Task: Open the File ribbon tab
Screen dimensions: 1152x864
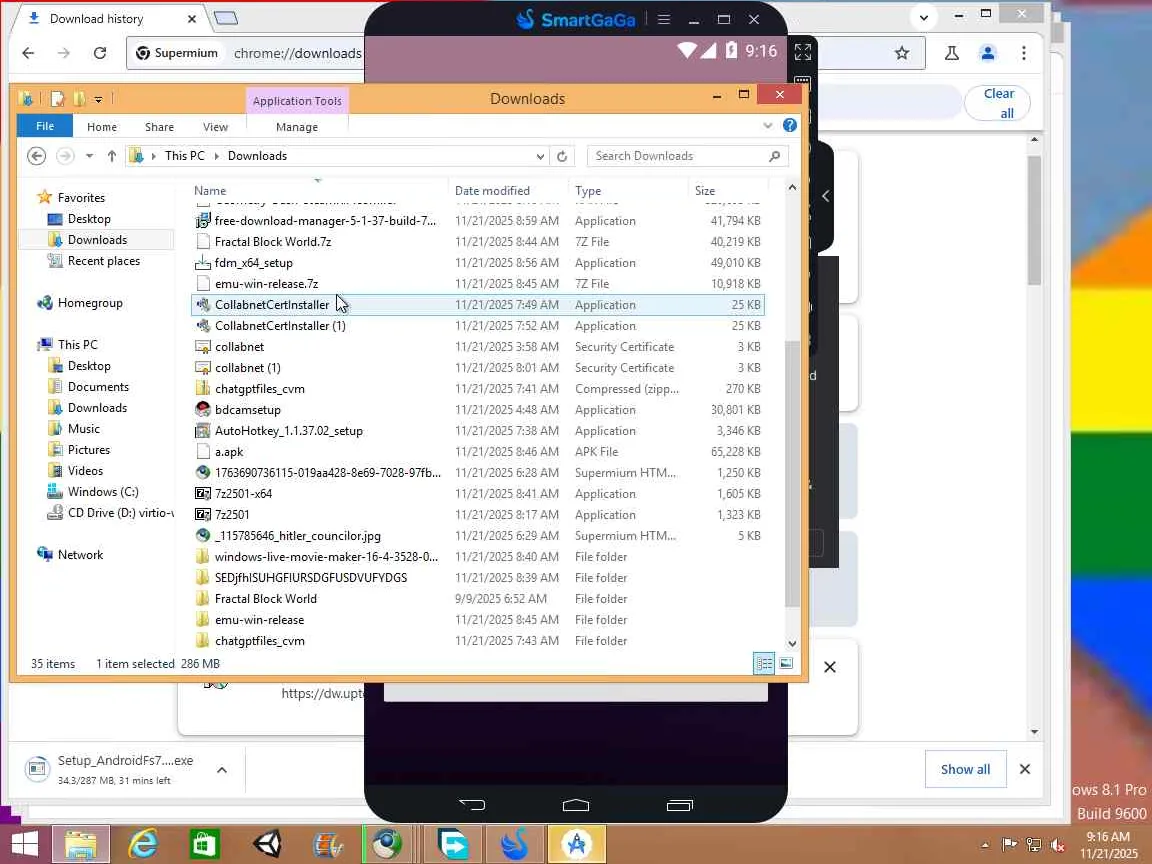Action: (45, 126)
